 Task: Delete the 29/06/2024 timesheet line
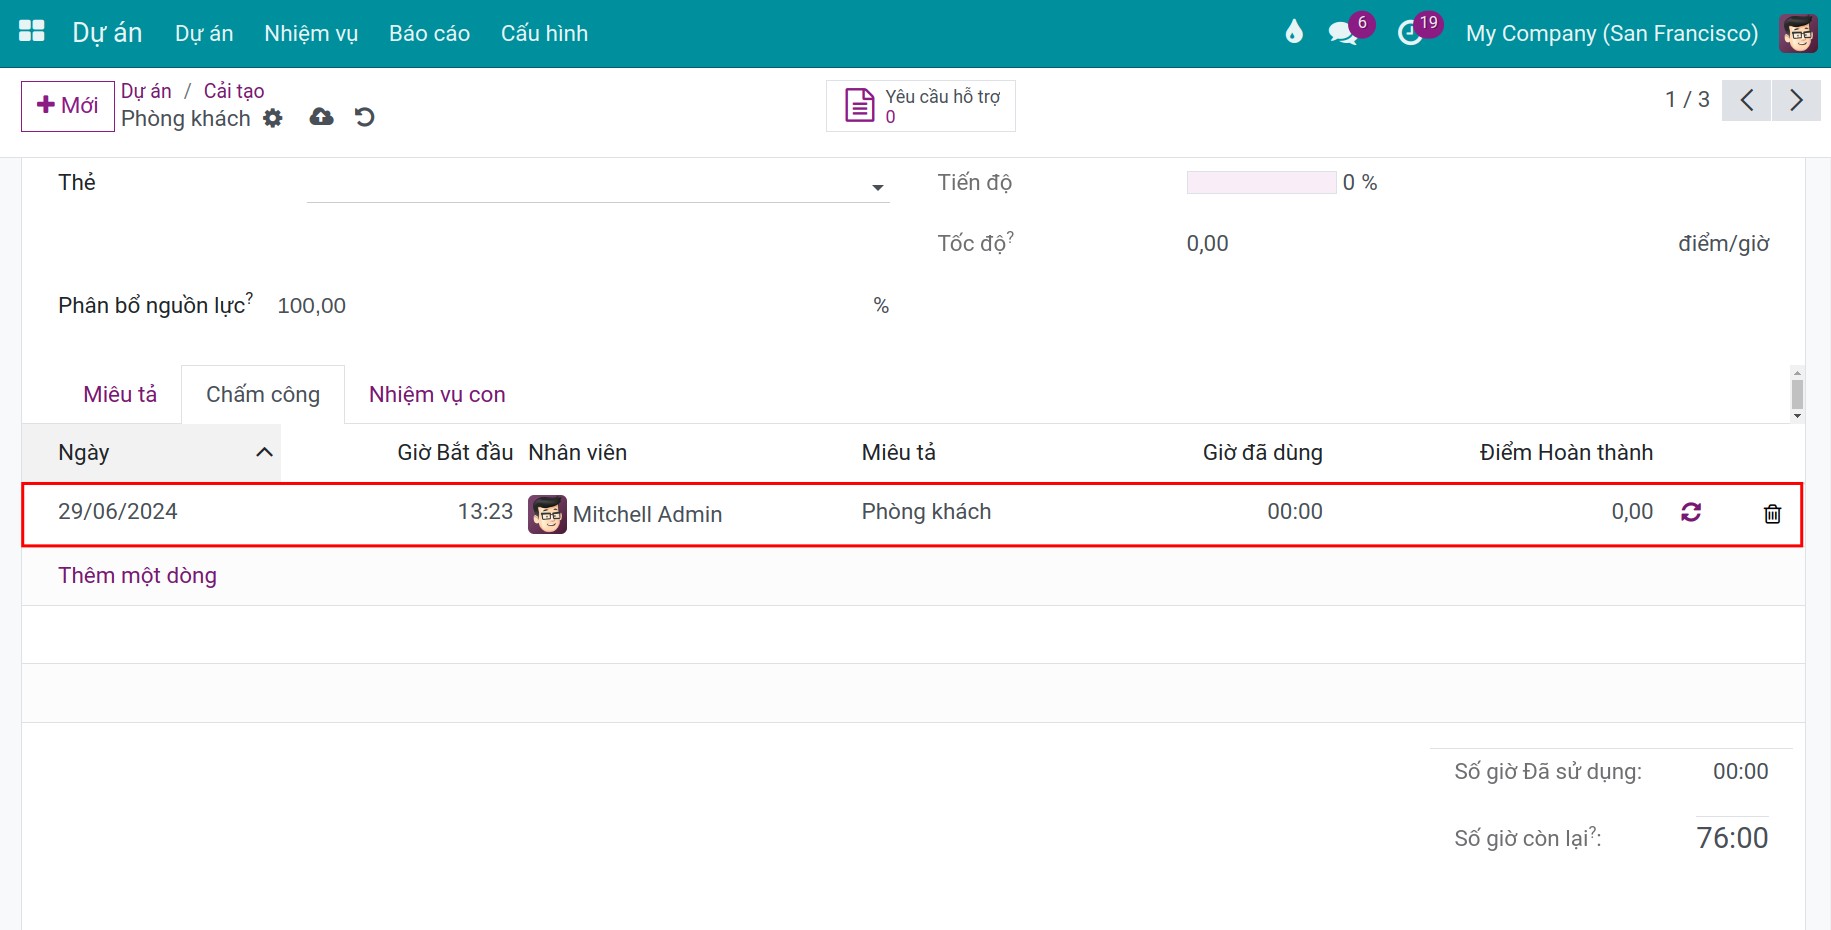(x=1772, y=513)
